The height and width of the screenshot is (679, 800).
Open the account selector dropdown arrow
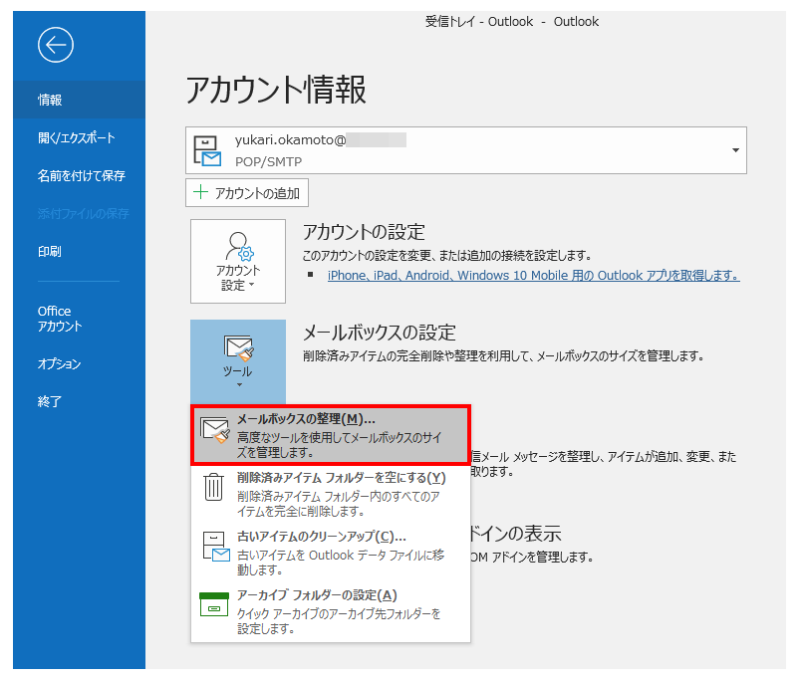click(736, 150)
